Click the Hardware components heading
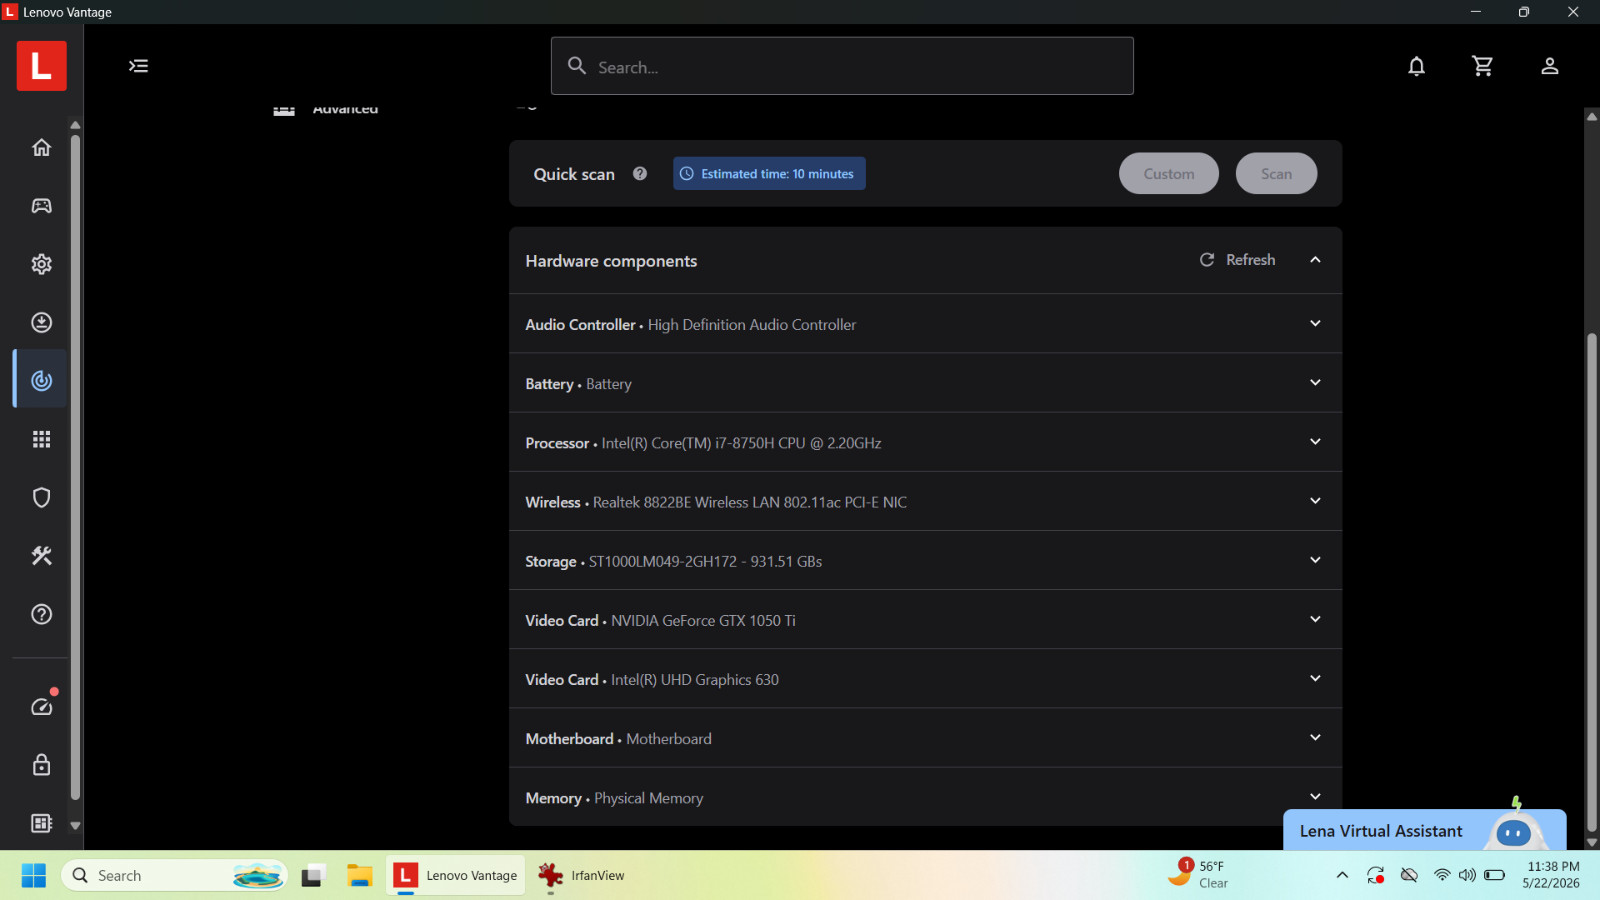 (611, 261)
